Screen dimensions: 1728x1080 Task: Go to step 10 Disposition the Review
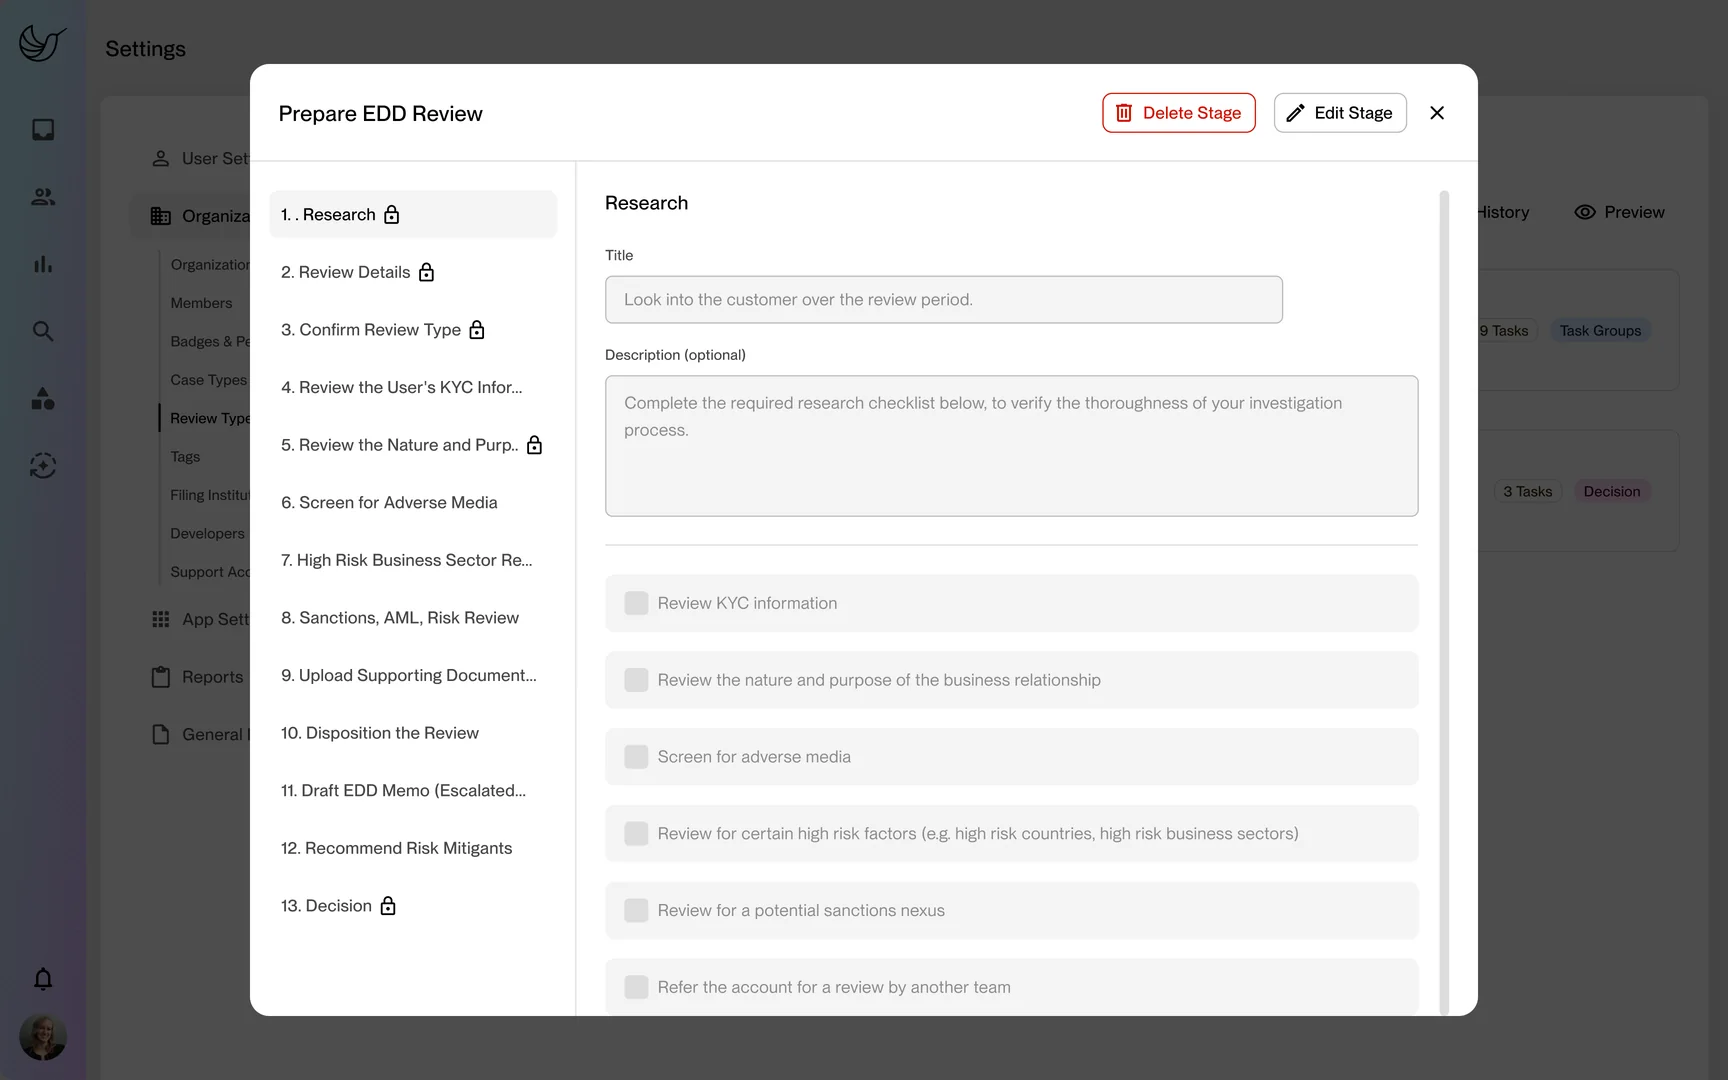point(413,733)
